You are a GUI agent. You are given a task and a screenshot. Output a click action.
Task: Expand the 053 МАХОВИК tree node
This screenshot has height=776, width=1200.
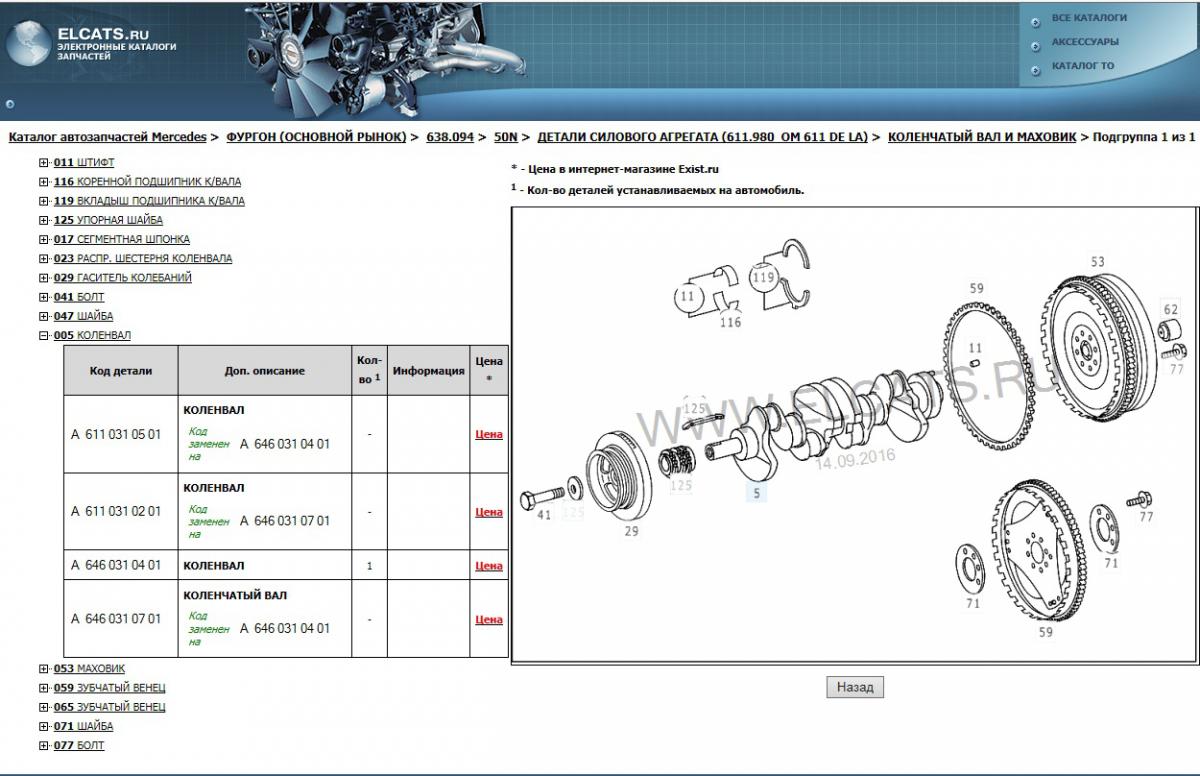tap(43, 669)
